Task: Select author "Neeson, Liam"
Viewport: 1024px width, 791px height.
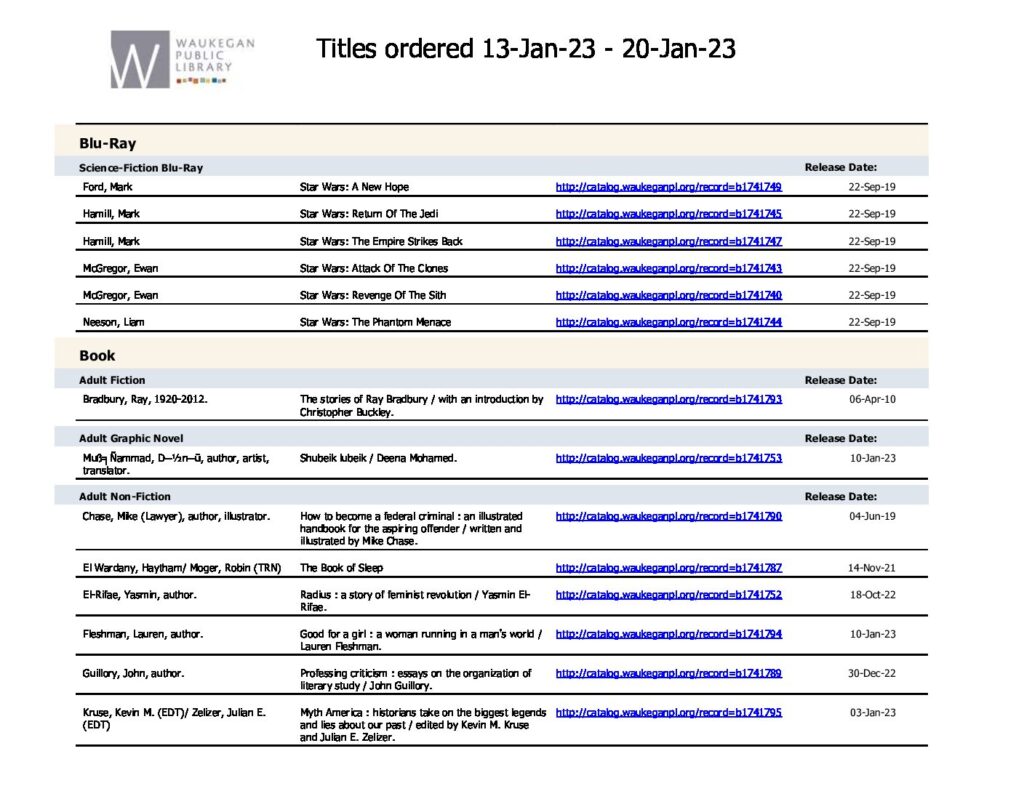Action: [114, 322]
